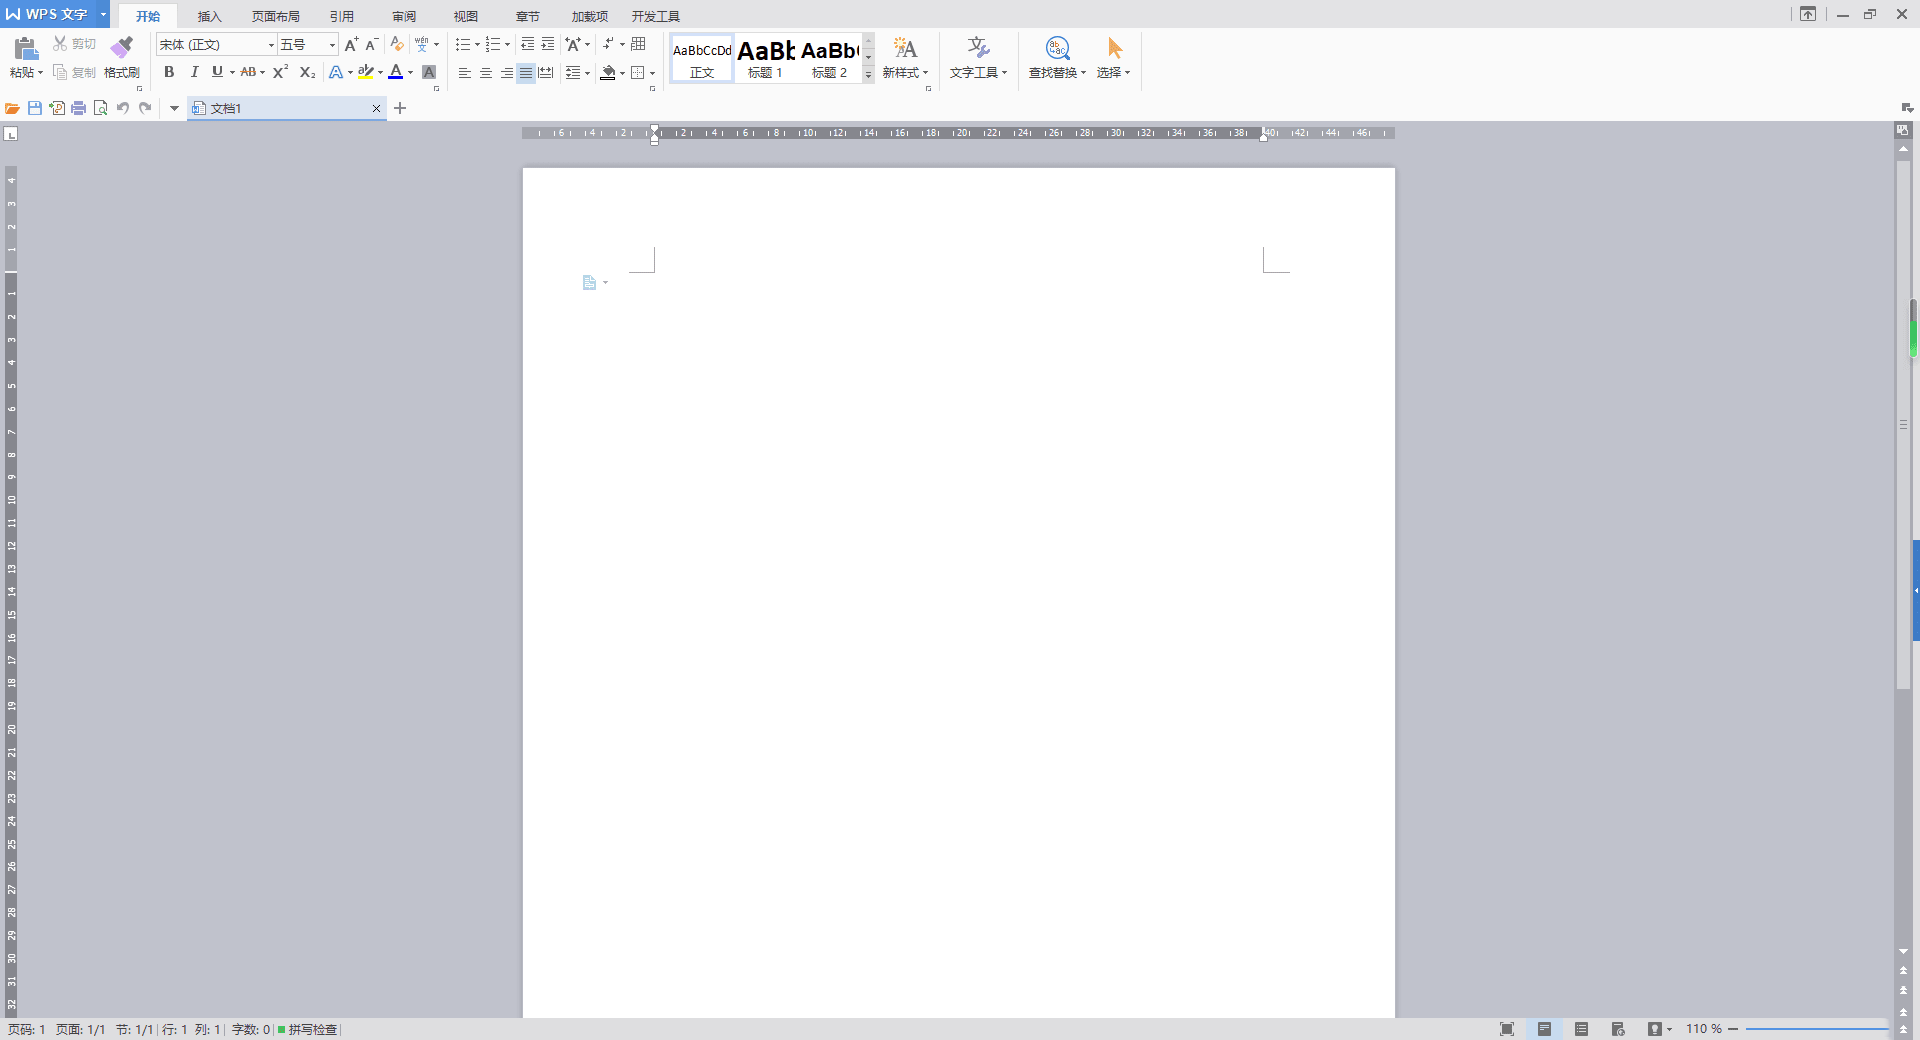Open the Find and Replace (查找替换) tool
Viewport: 1920px width, 1040px height.
[x=1056, y=57]
